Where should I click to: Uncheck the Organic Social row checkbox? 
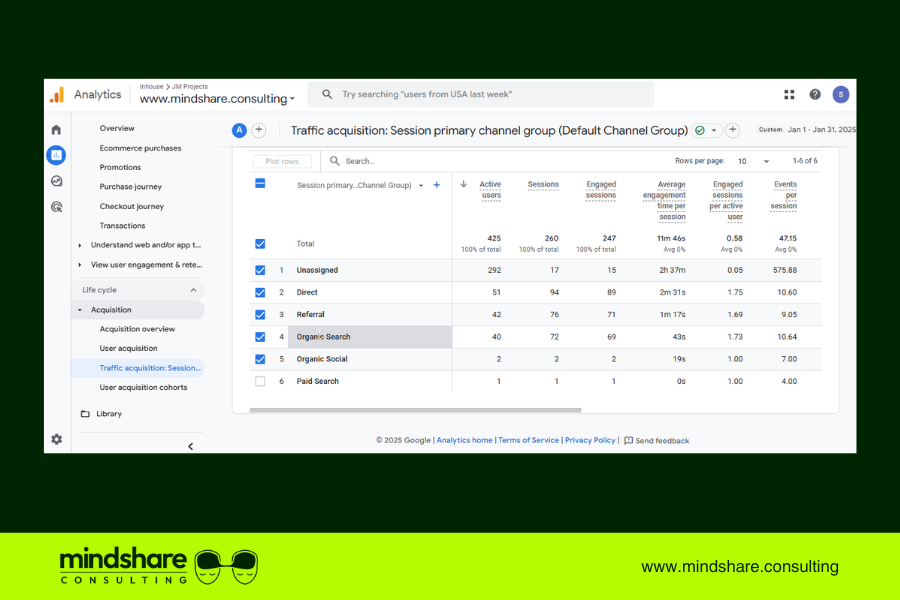(260, 359)
